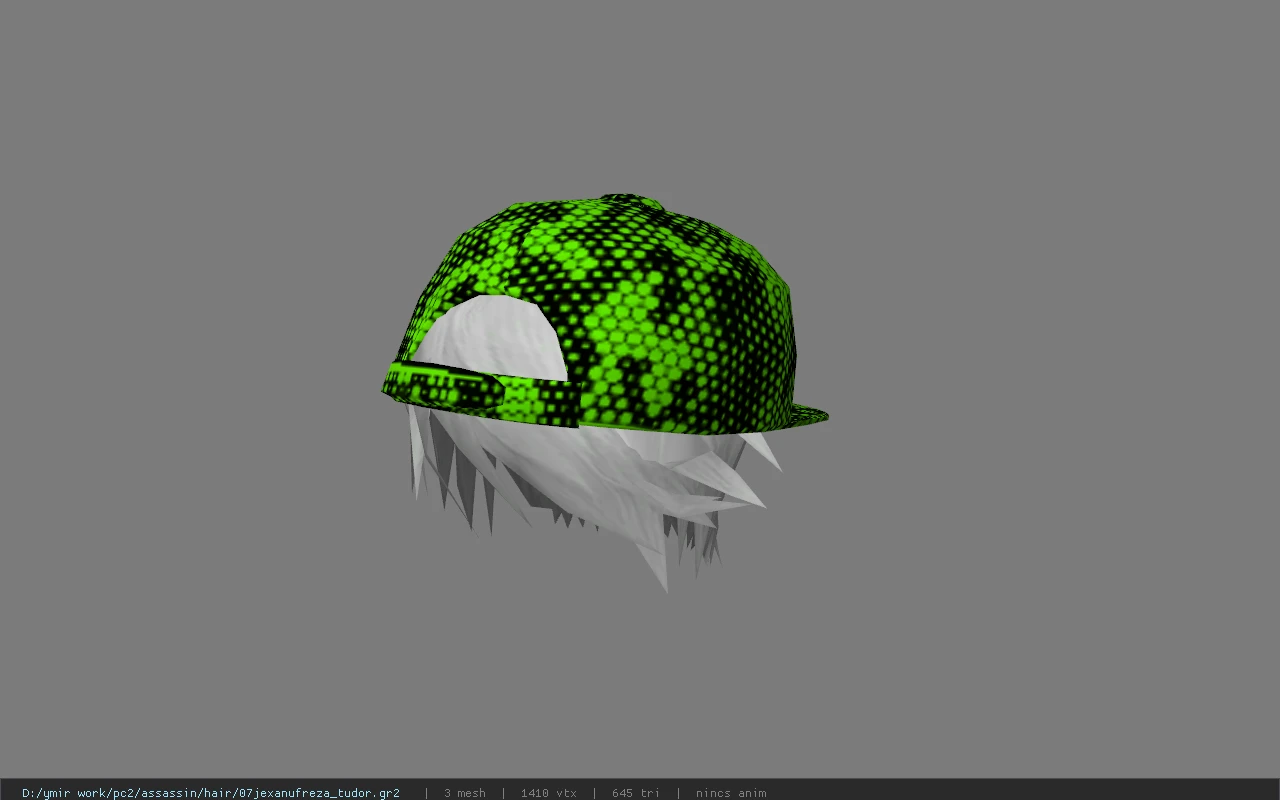Click the file path ending in 07jexanufreza_tudor.gr2
The height and width of the screenshot is (800, 1280).
[x=211, y=793]
